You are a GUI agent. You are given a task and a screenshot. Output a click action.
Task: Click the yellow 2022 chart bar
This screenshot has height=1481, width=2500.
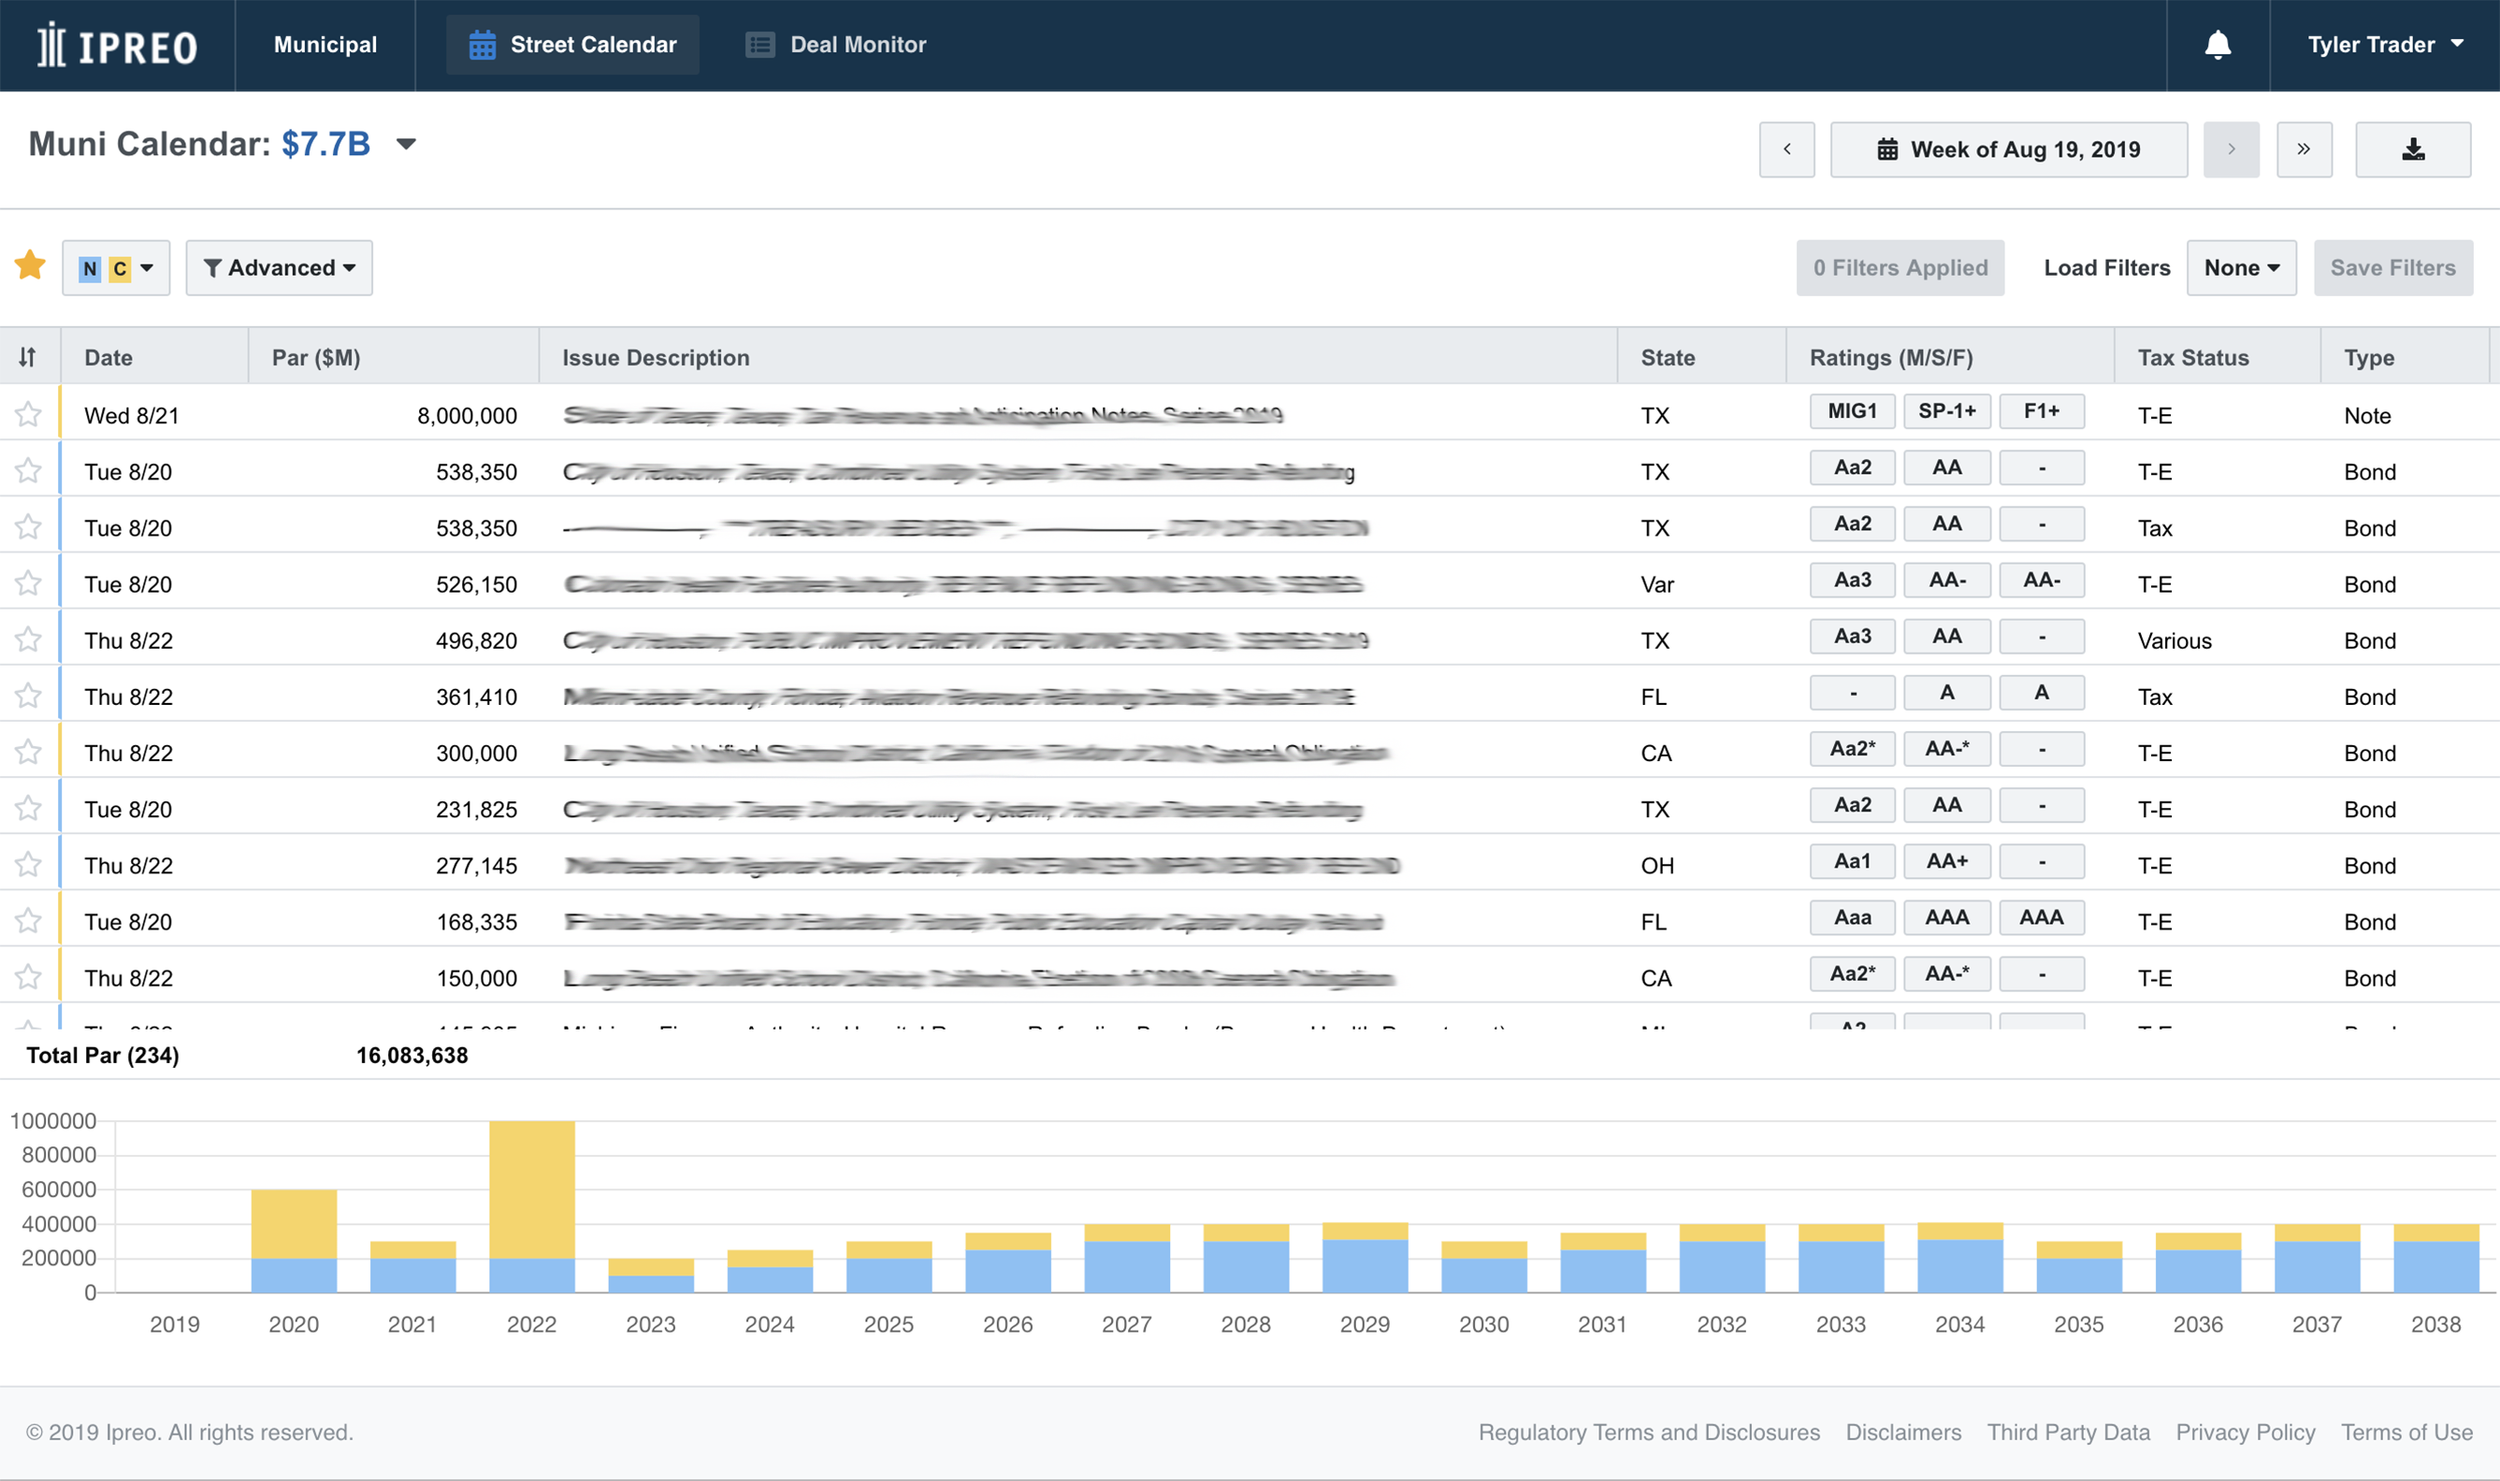pos(532,1188)
